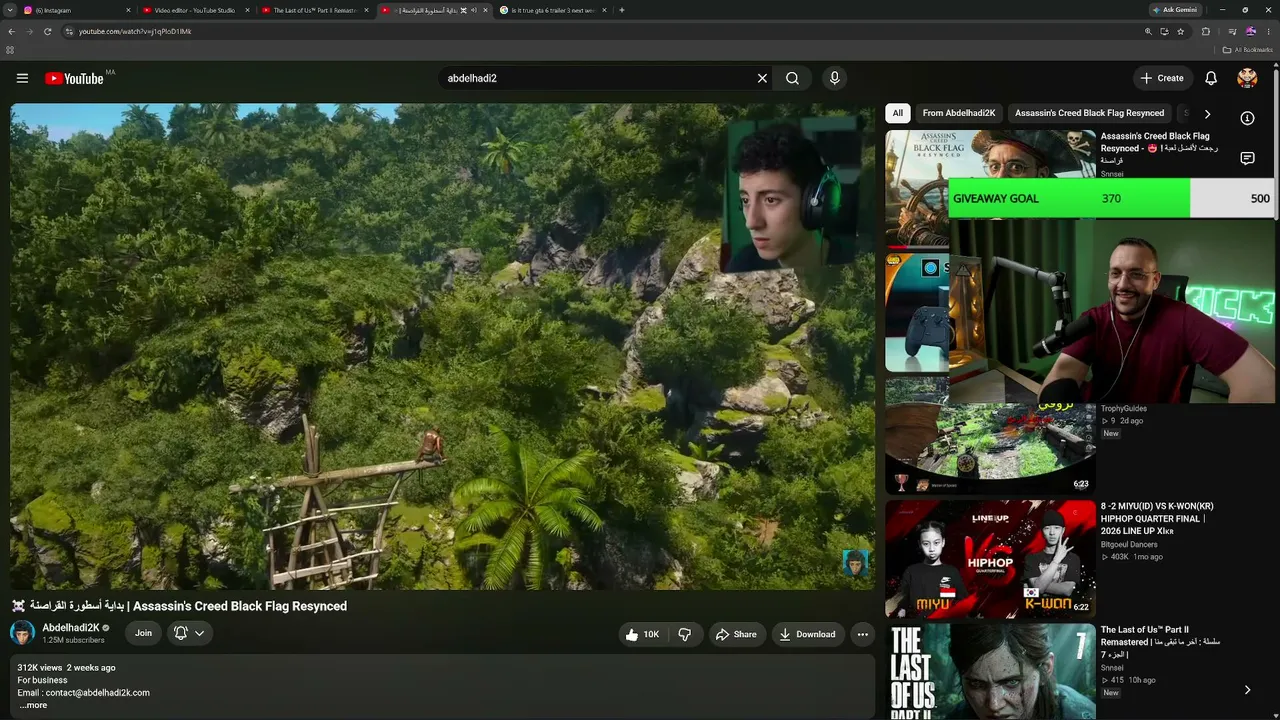The image size is (1280, 720).
Task: Open the Chrome profile avatar
Action: 1250,31
